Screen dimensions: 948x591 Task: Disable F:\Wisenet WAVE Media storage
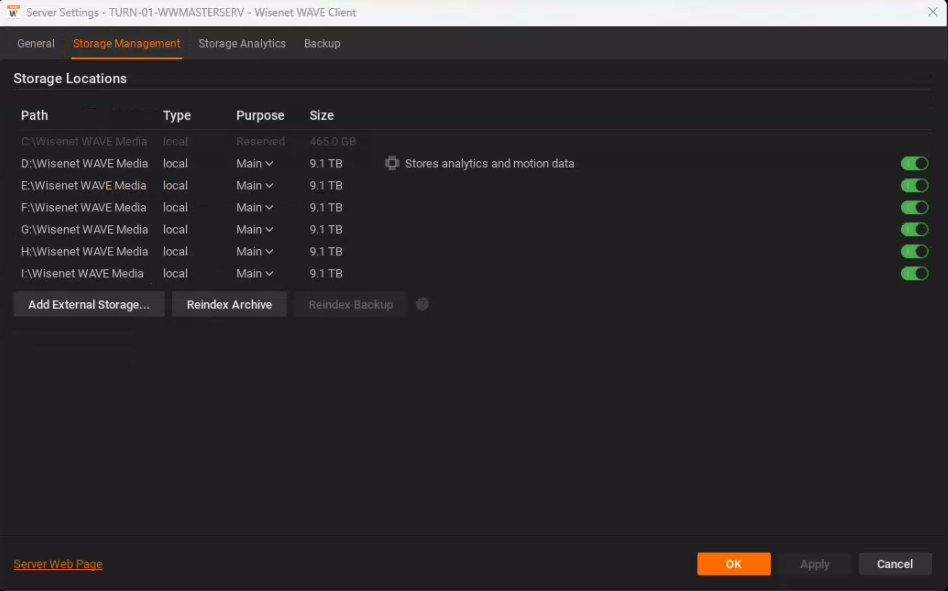(x=914, y=207)
